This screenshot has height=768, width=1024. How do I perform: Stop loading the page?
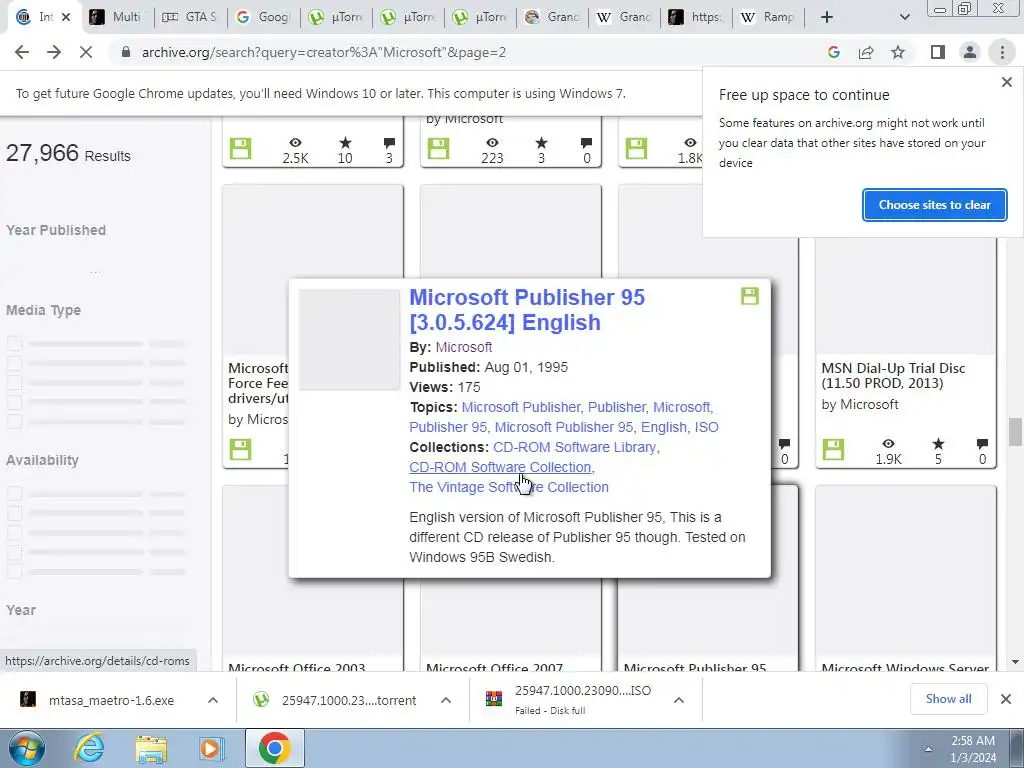(x=86, y=52)
